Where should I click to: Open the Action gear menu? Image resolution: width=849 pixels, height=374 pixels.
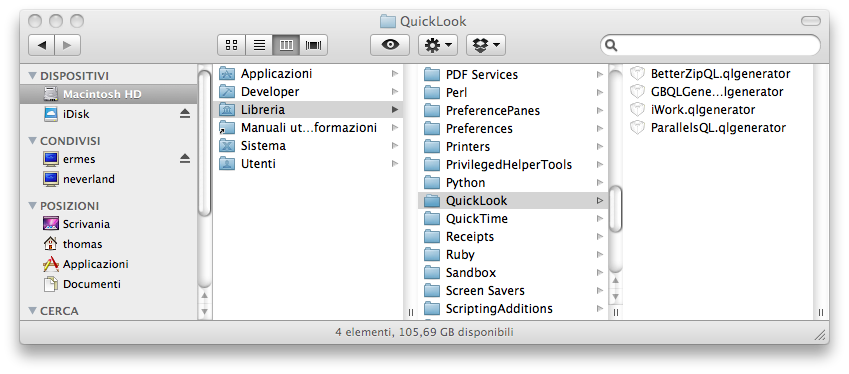[438, 45]
